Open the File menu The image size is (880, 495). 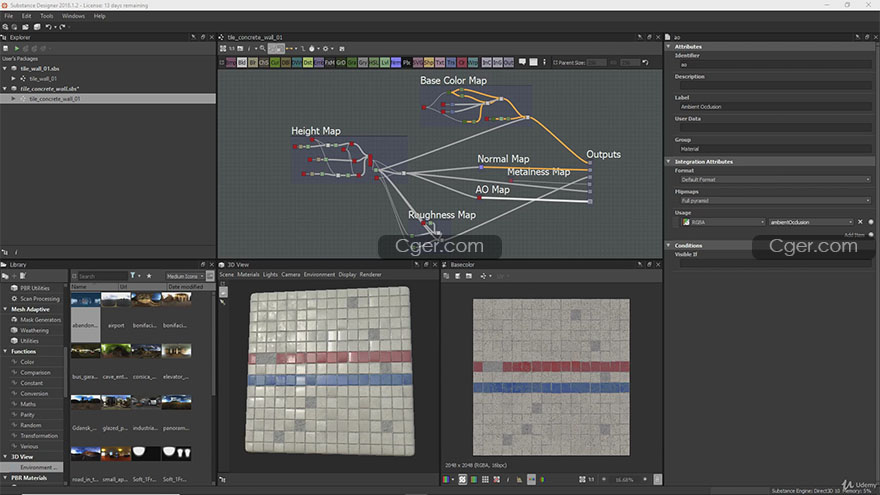point(8,16)
